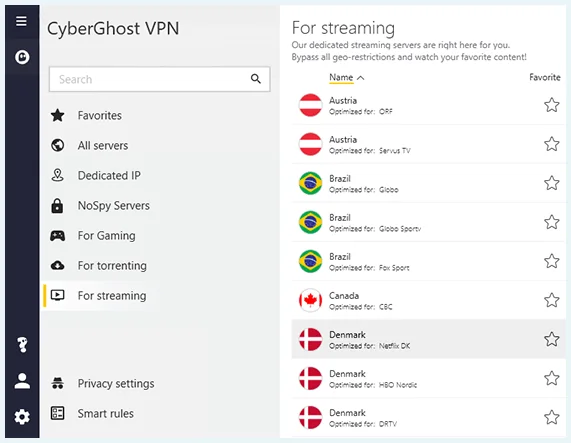Select Brazil server optimized for Fox Sport
Image resolution: width=571 pixels, height=443 pixels.
pyautogui.click(x=428, y=261)
